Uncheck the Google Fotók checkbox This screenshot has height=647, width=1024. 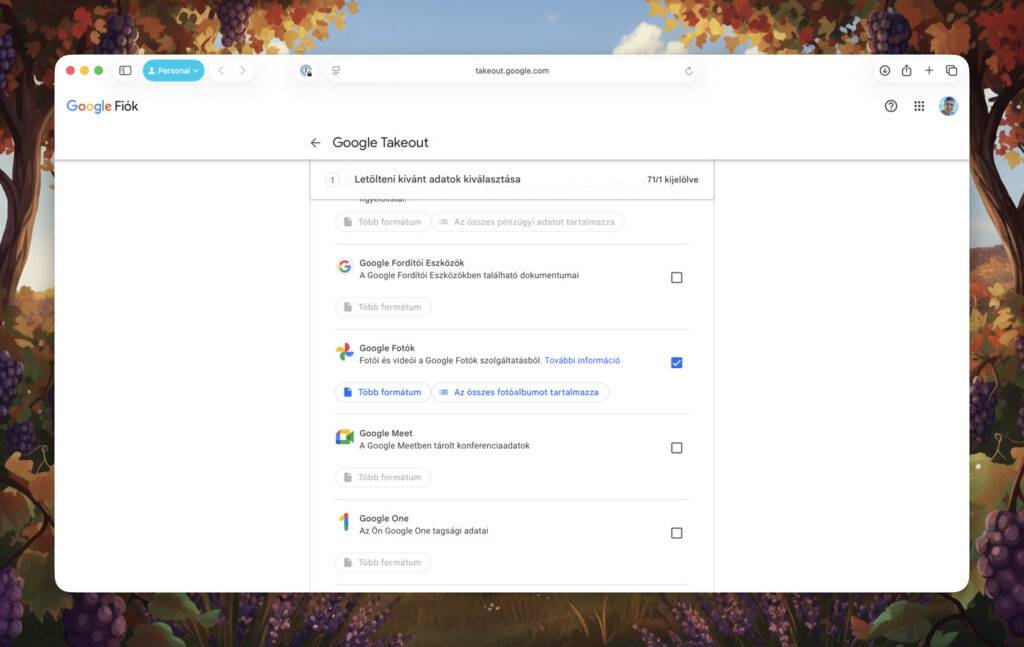(677, 362)
